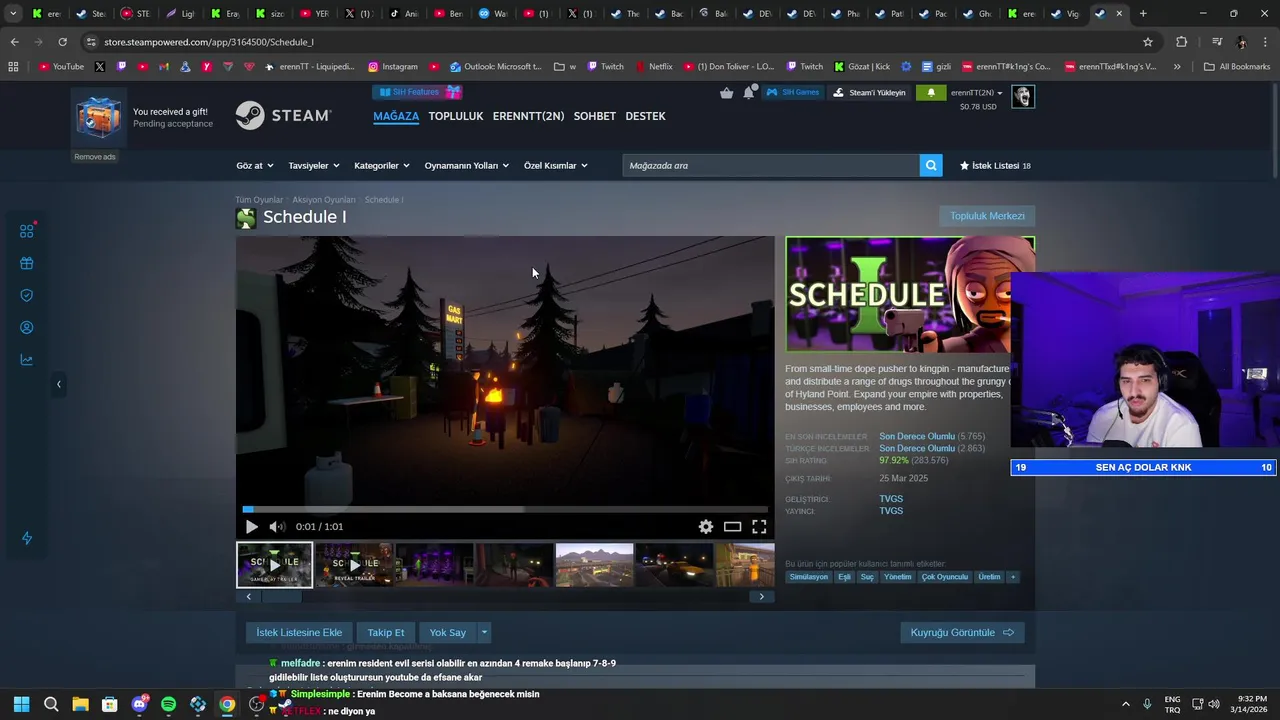Open the tab search dropdown in Chrome
Screen dimensions: 1280x720
13,13
